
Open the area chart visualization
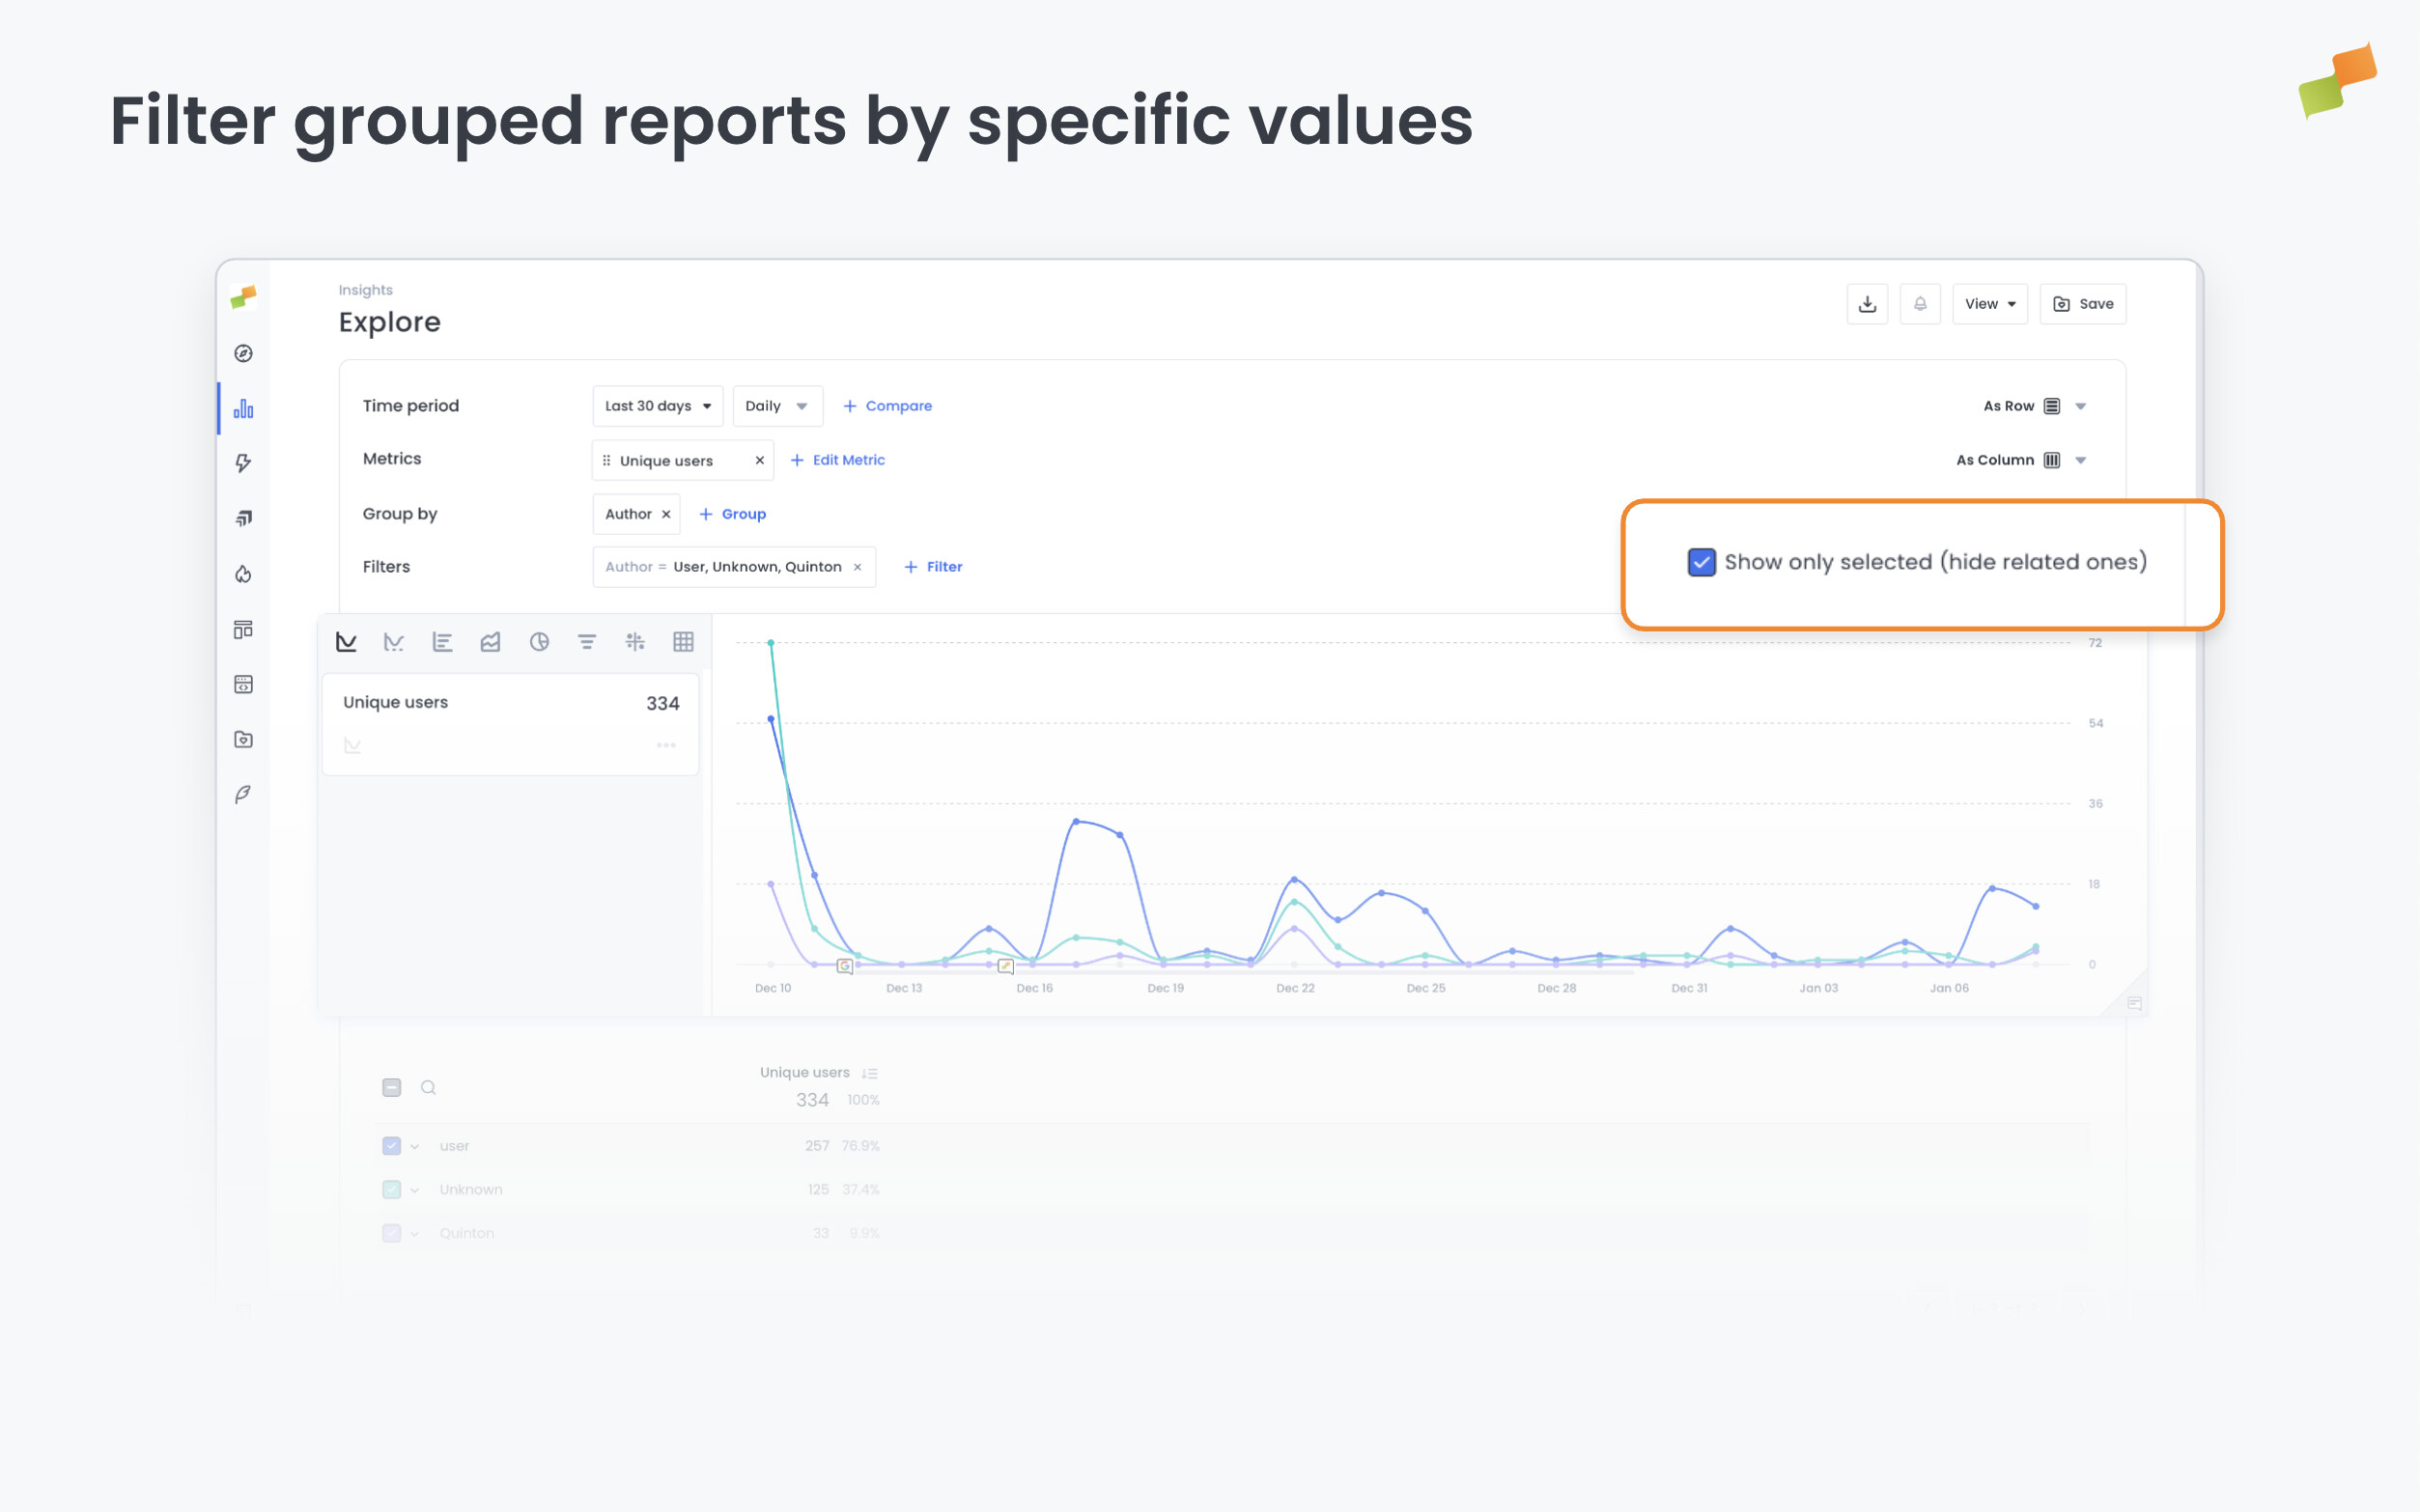pyautogui.click(x=490, y=641)
